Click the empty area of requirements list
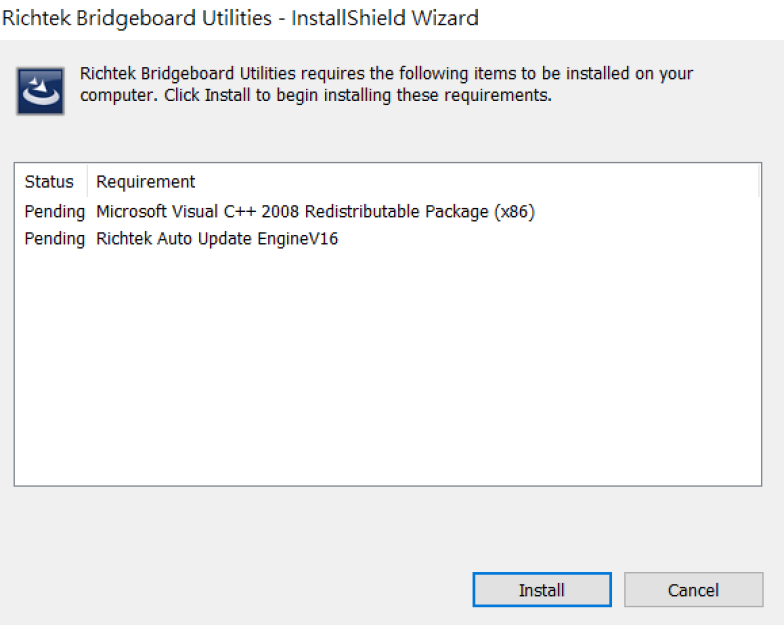 tap(388, 365)
